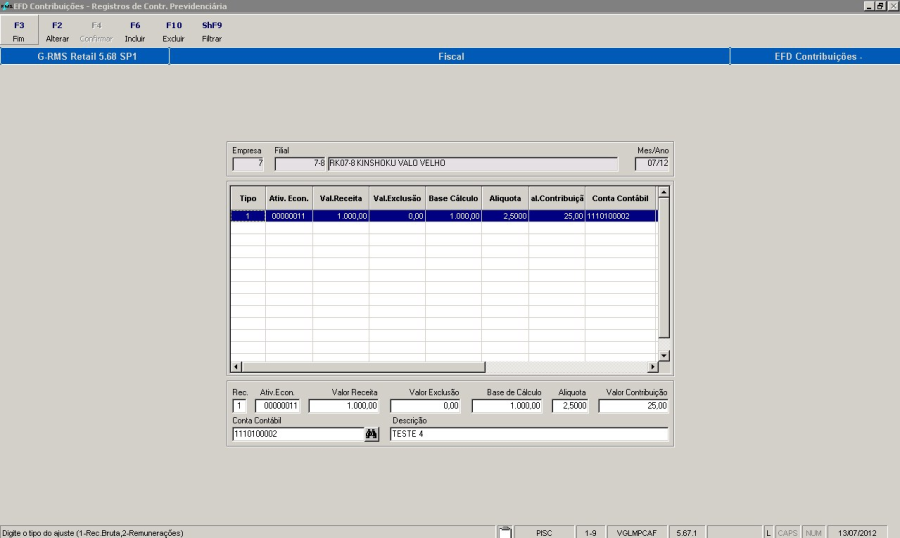
Task: Click the Empresa field
Action: pyautogui.click(x=248, y=164)
